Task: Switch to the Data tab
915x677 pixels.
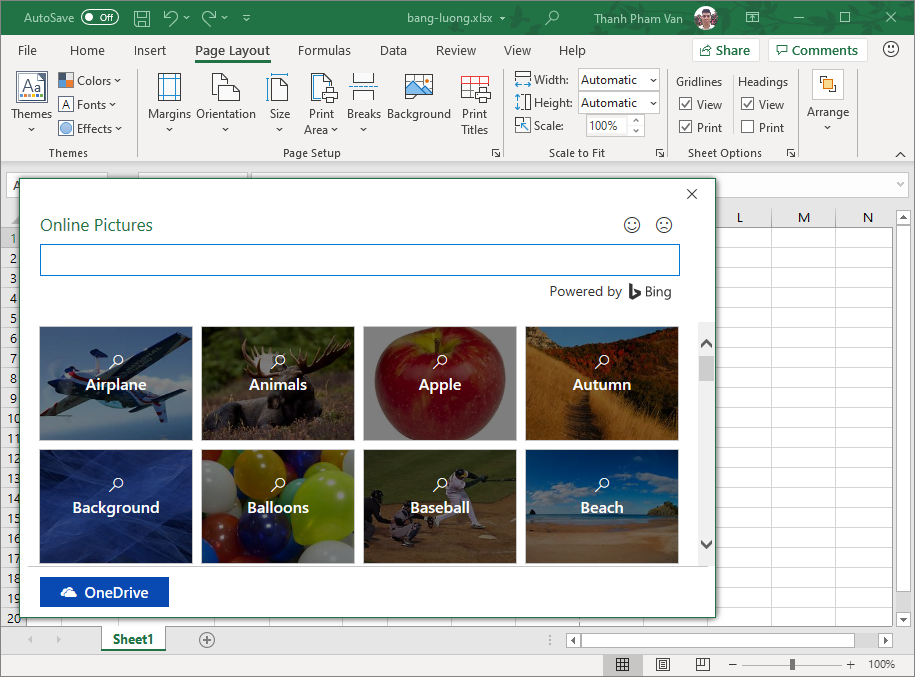Action: (x=393, y=51)
